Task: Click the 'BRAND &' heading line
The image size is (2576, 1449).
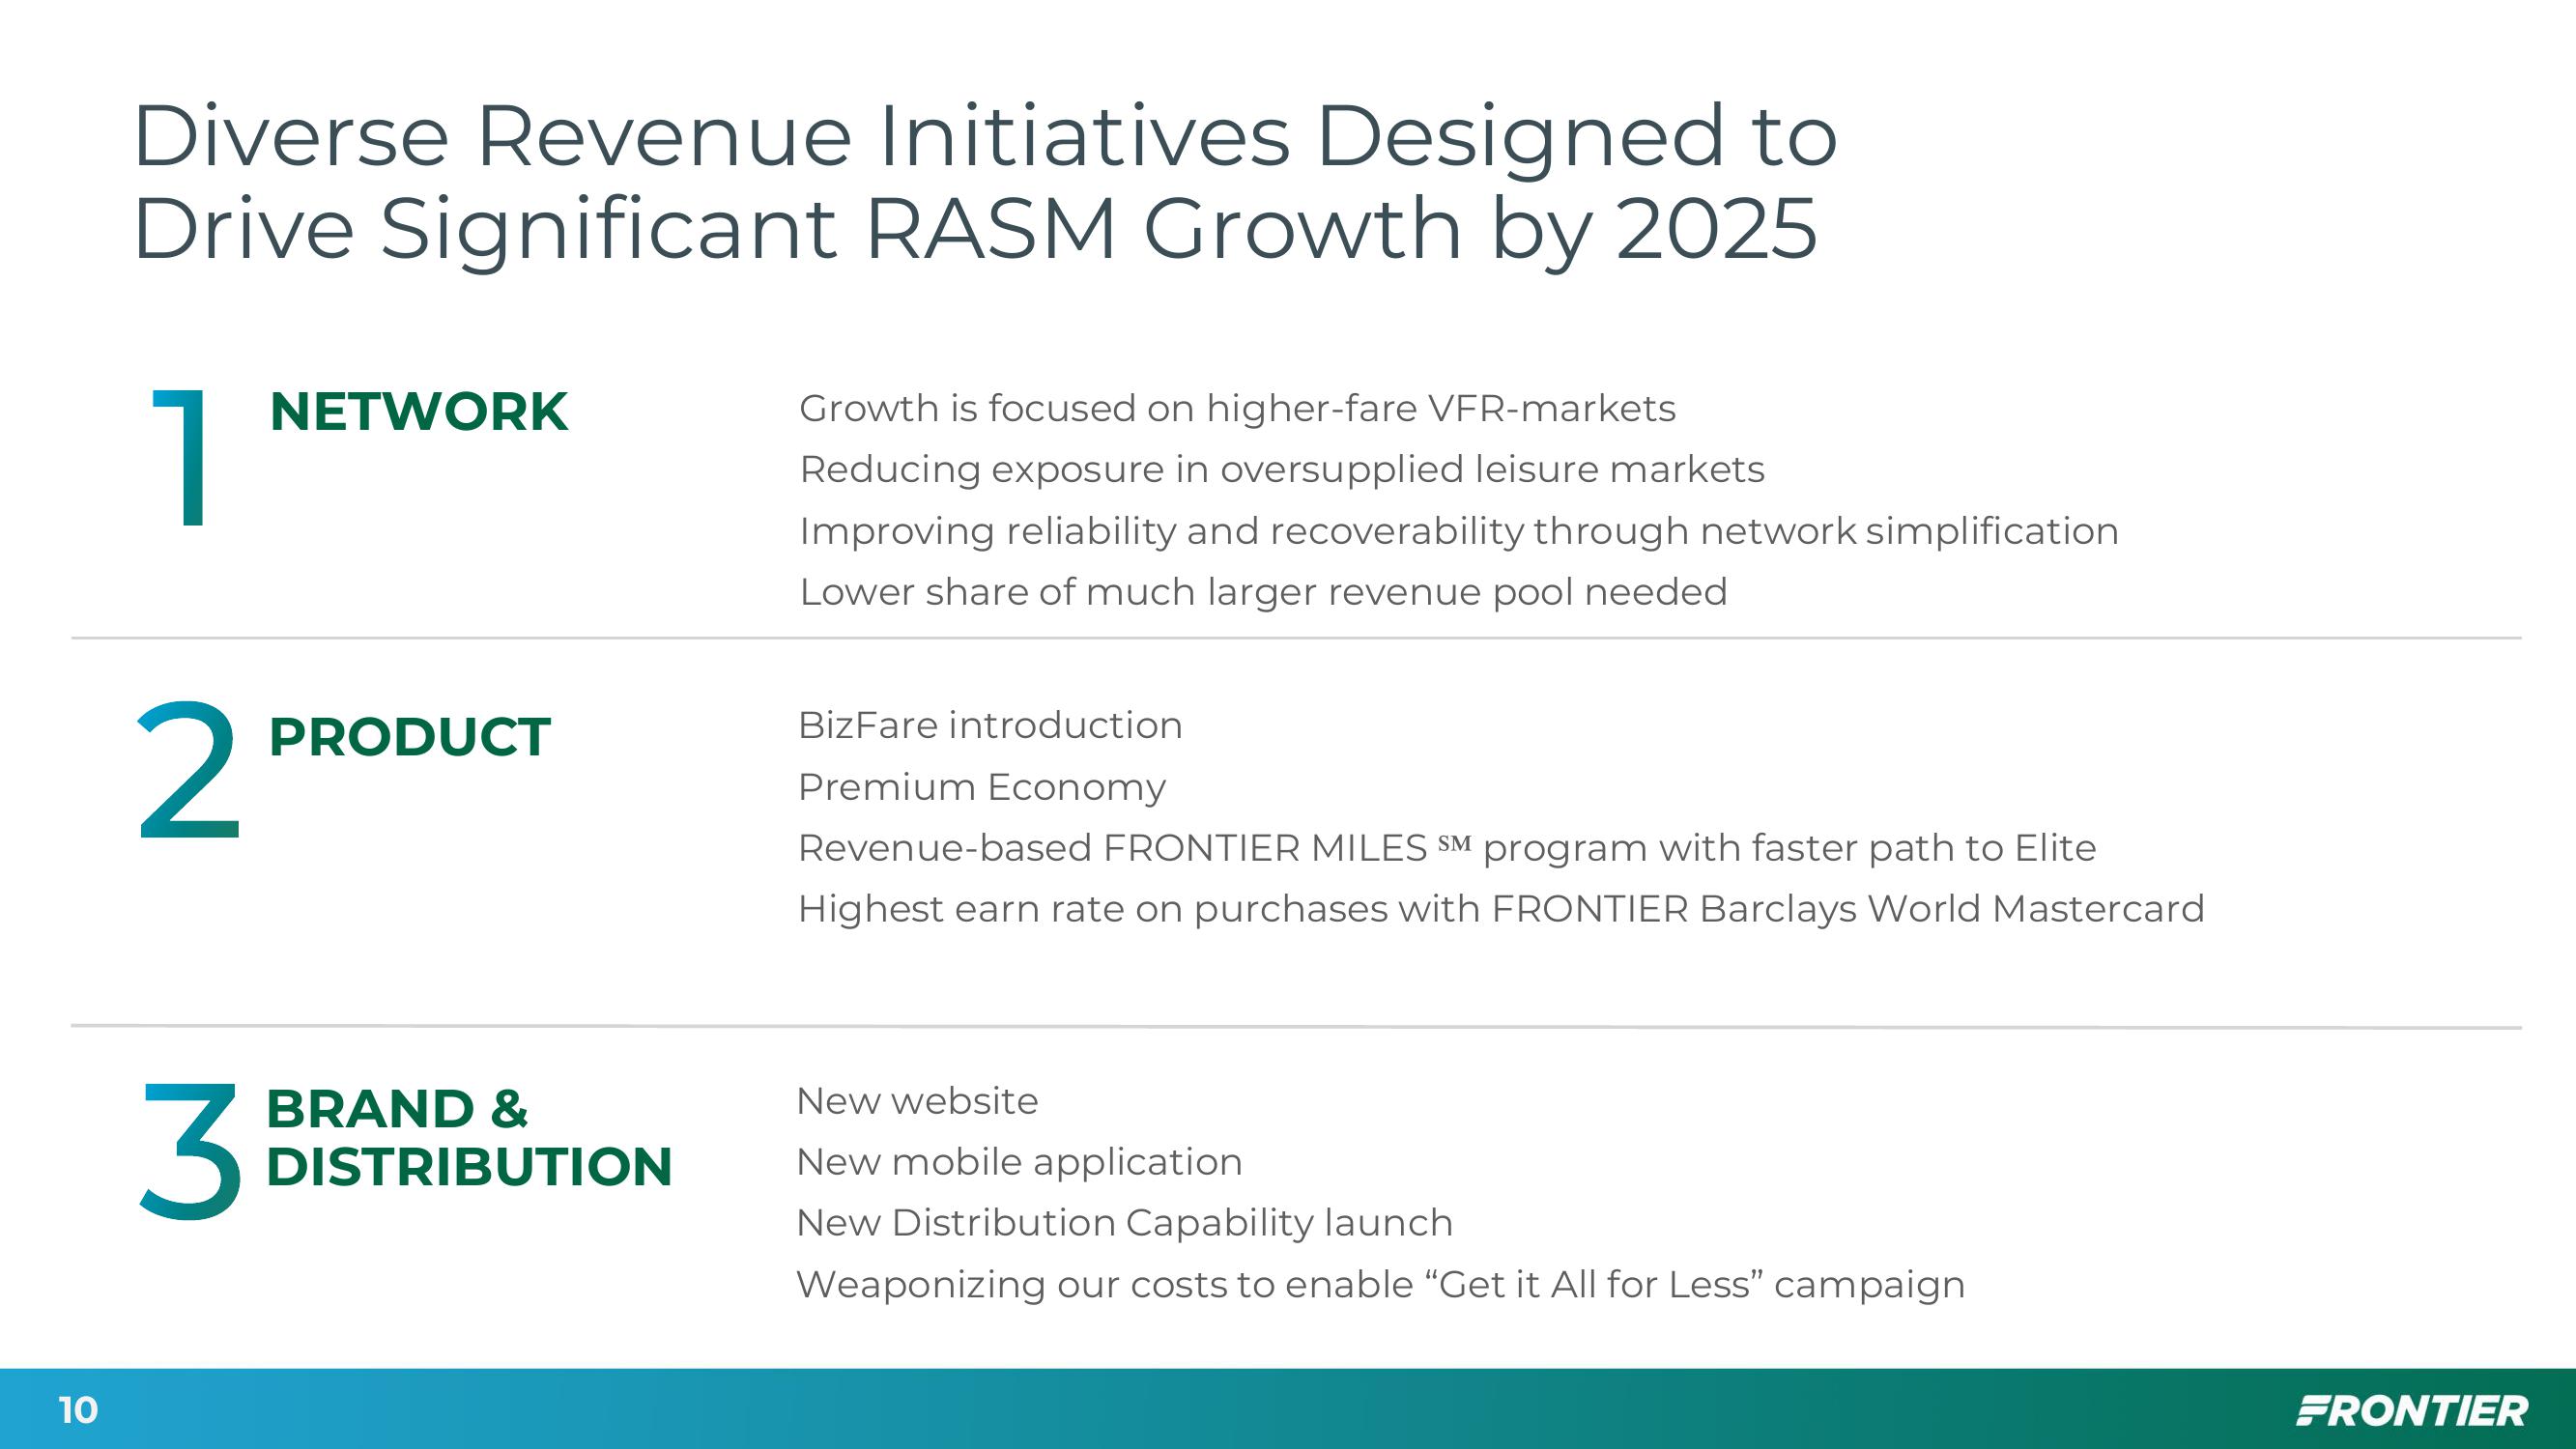Action: tap(397, 1108)
